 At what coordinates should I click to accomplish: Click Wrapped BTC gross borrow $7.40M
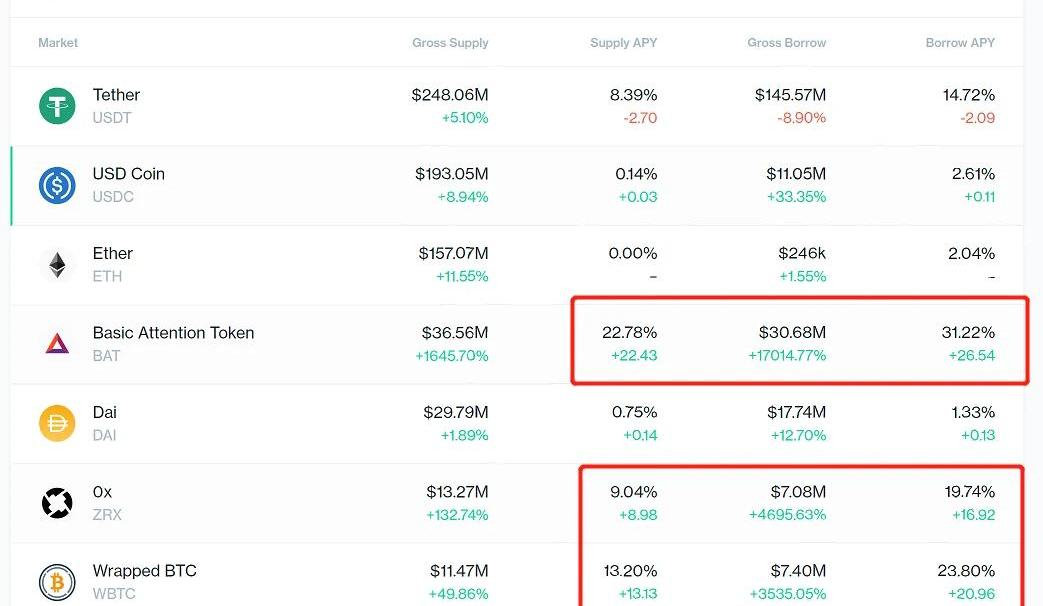tap(798, 571)
